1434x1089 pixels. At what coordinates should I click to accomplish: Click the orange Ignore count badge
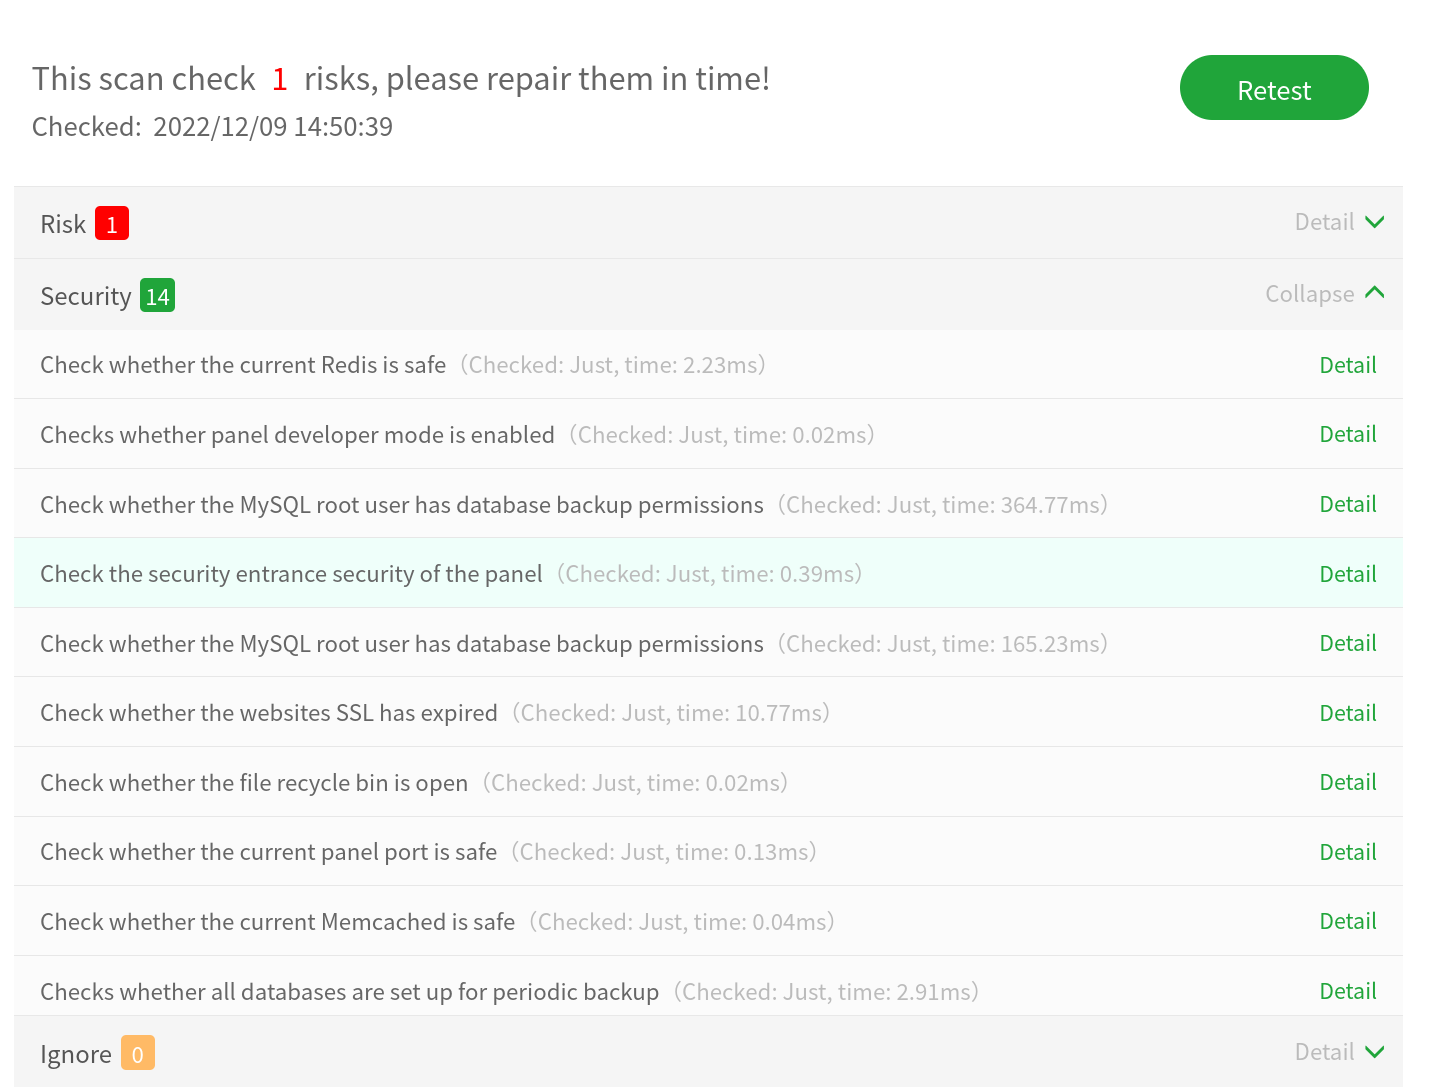(x=137, y=1053)
